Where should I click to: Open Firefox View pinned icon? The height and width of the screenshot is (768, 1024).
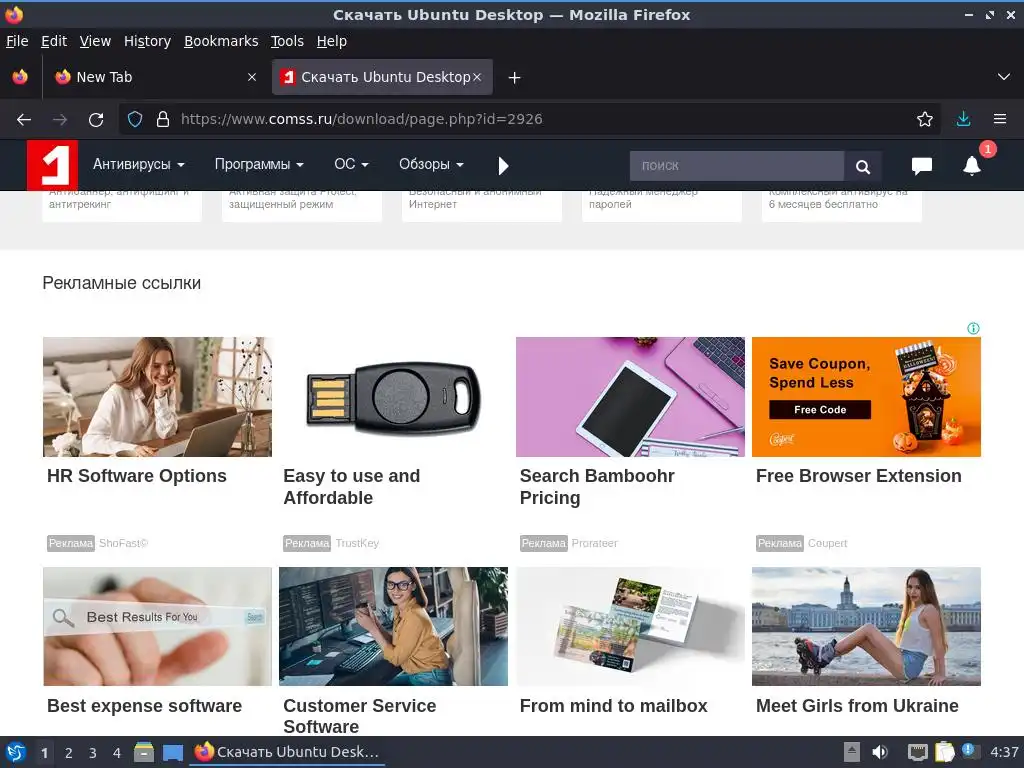pyautogui.click(x=20, y=77)
